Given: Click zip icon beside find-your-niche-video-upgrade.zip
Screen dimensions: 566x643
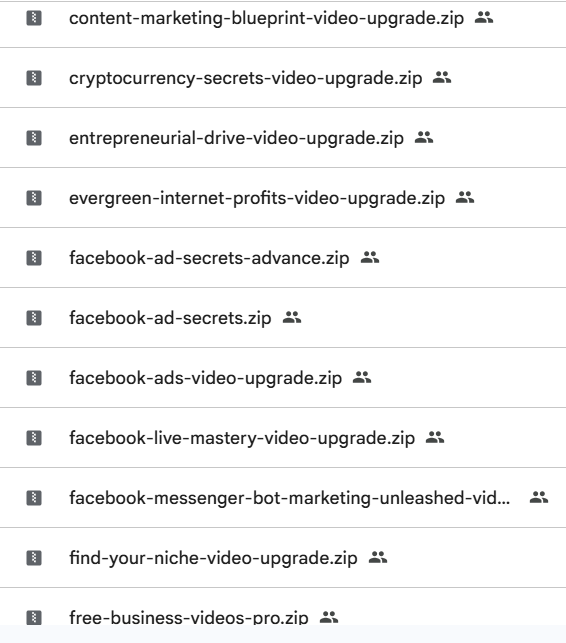Looking at the screenshot, I should pos(34,558).
